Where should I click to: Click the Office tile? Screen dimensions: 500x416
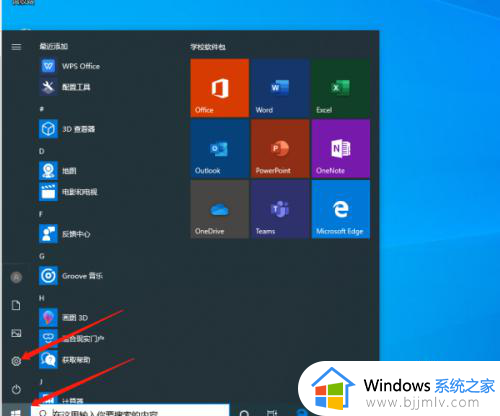click(220, 88)
